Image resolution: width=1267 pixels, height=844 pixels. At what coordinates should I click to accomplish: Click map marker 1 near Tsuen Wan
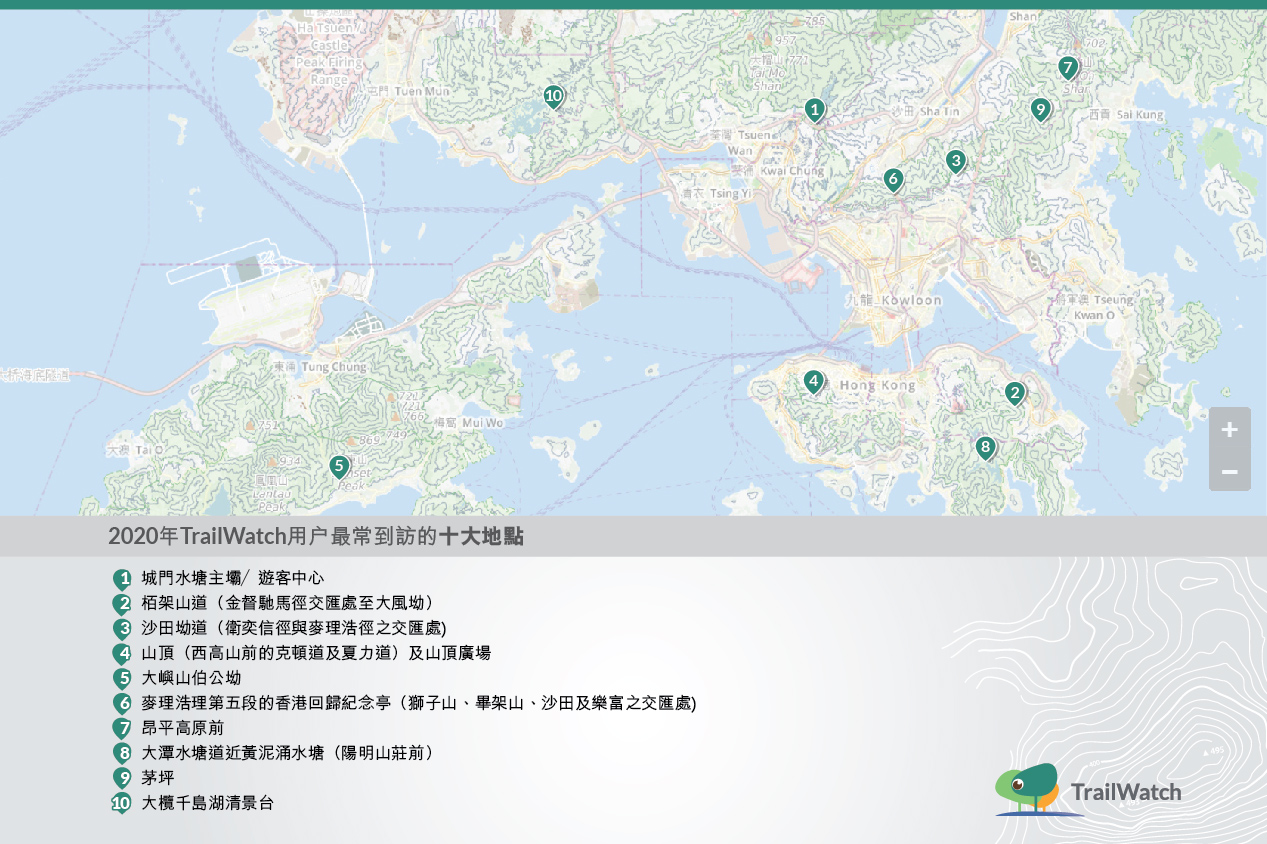pos(814,109)
